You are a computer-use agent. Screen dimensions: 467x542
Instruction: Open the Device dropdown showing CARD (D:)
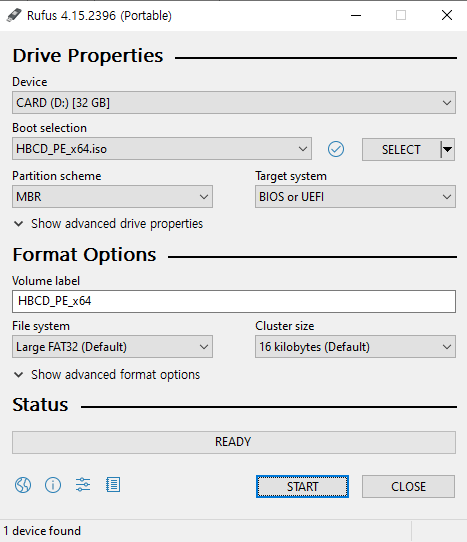[x=234, y=103]
